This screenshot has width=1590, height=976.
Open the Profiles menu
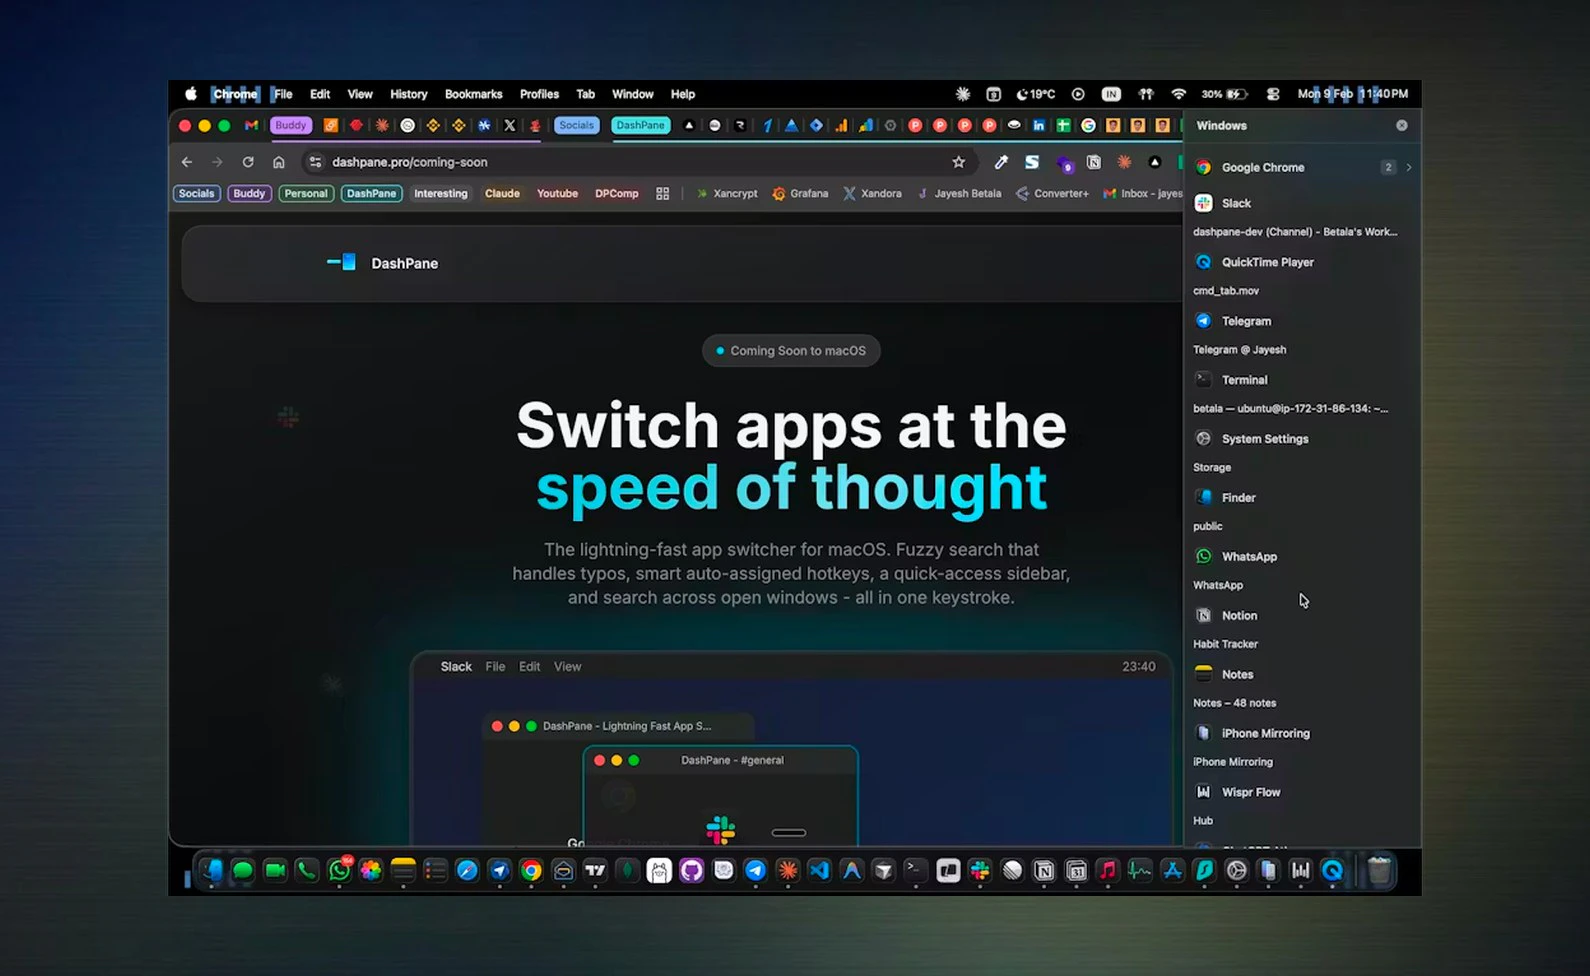(x=539, y=94)
